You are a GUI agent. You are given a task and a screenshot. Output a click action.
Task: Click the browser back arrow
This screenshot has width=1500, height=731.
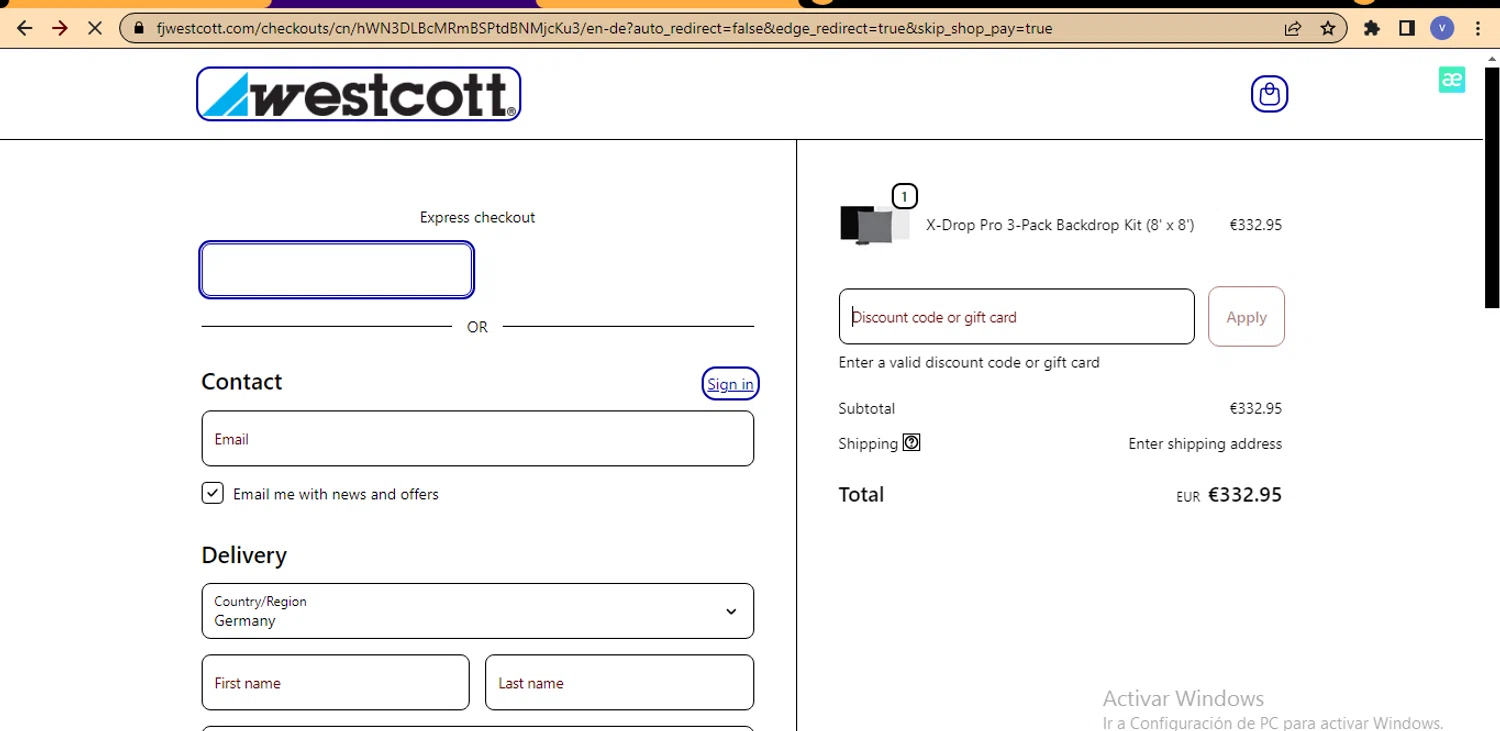pos(25,28)
